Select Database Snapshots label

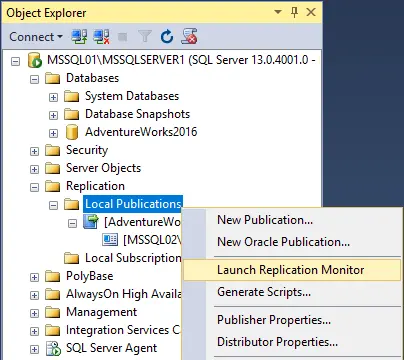point(137,114)
